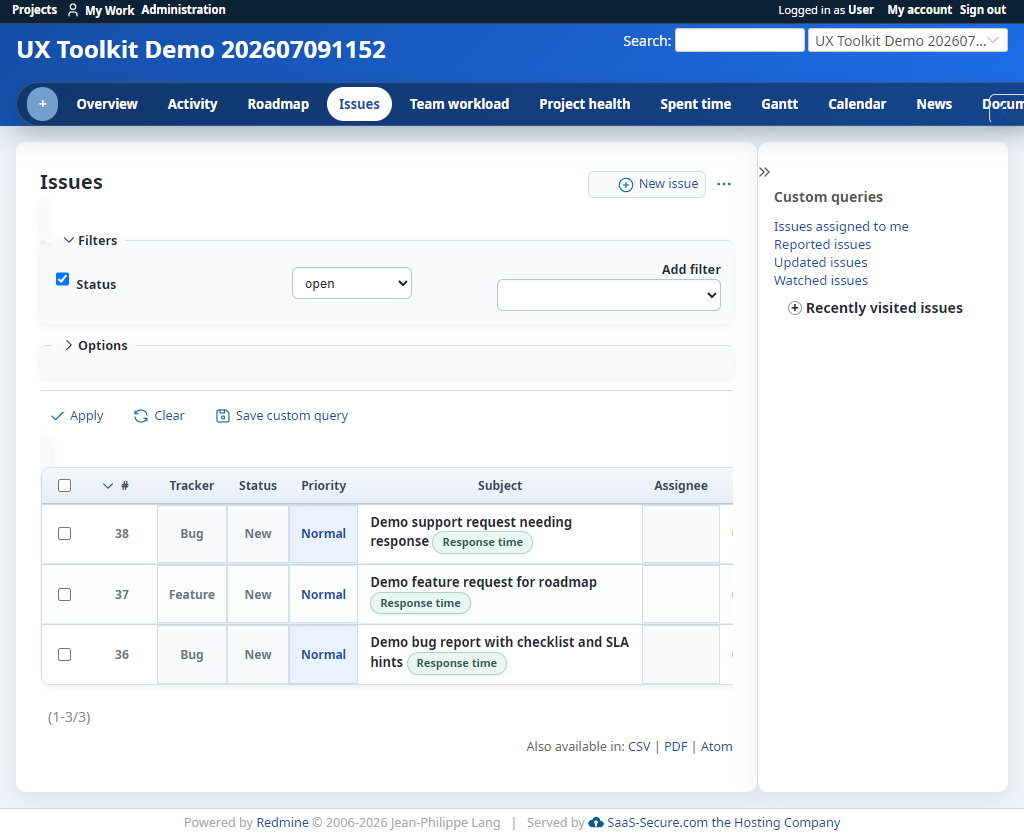This screenshot has width=1024, height=836.
Task: Open issue number 36 link
Action: pos(122,654)
